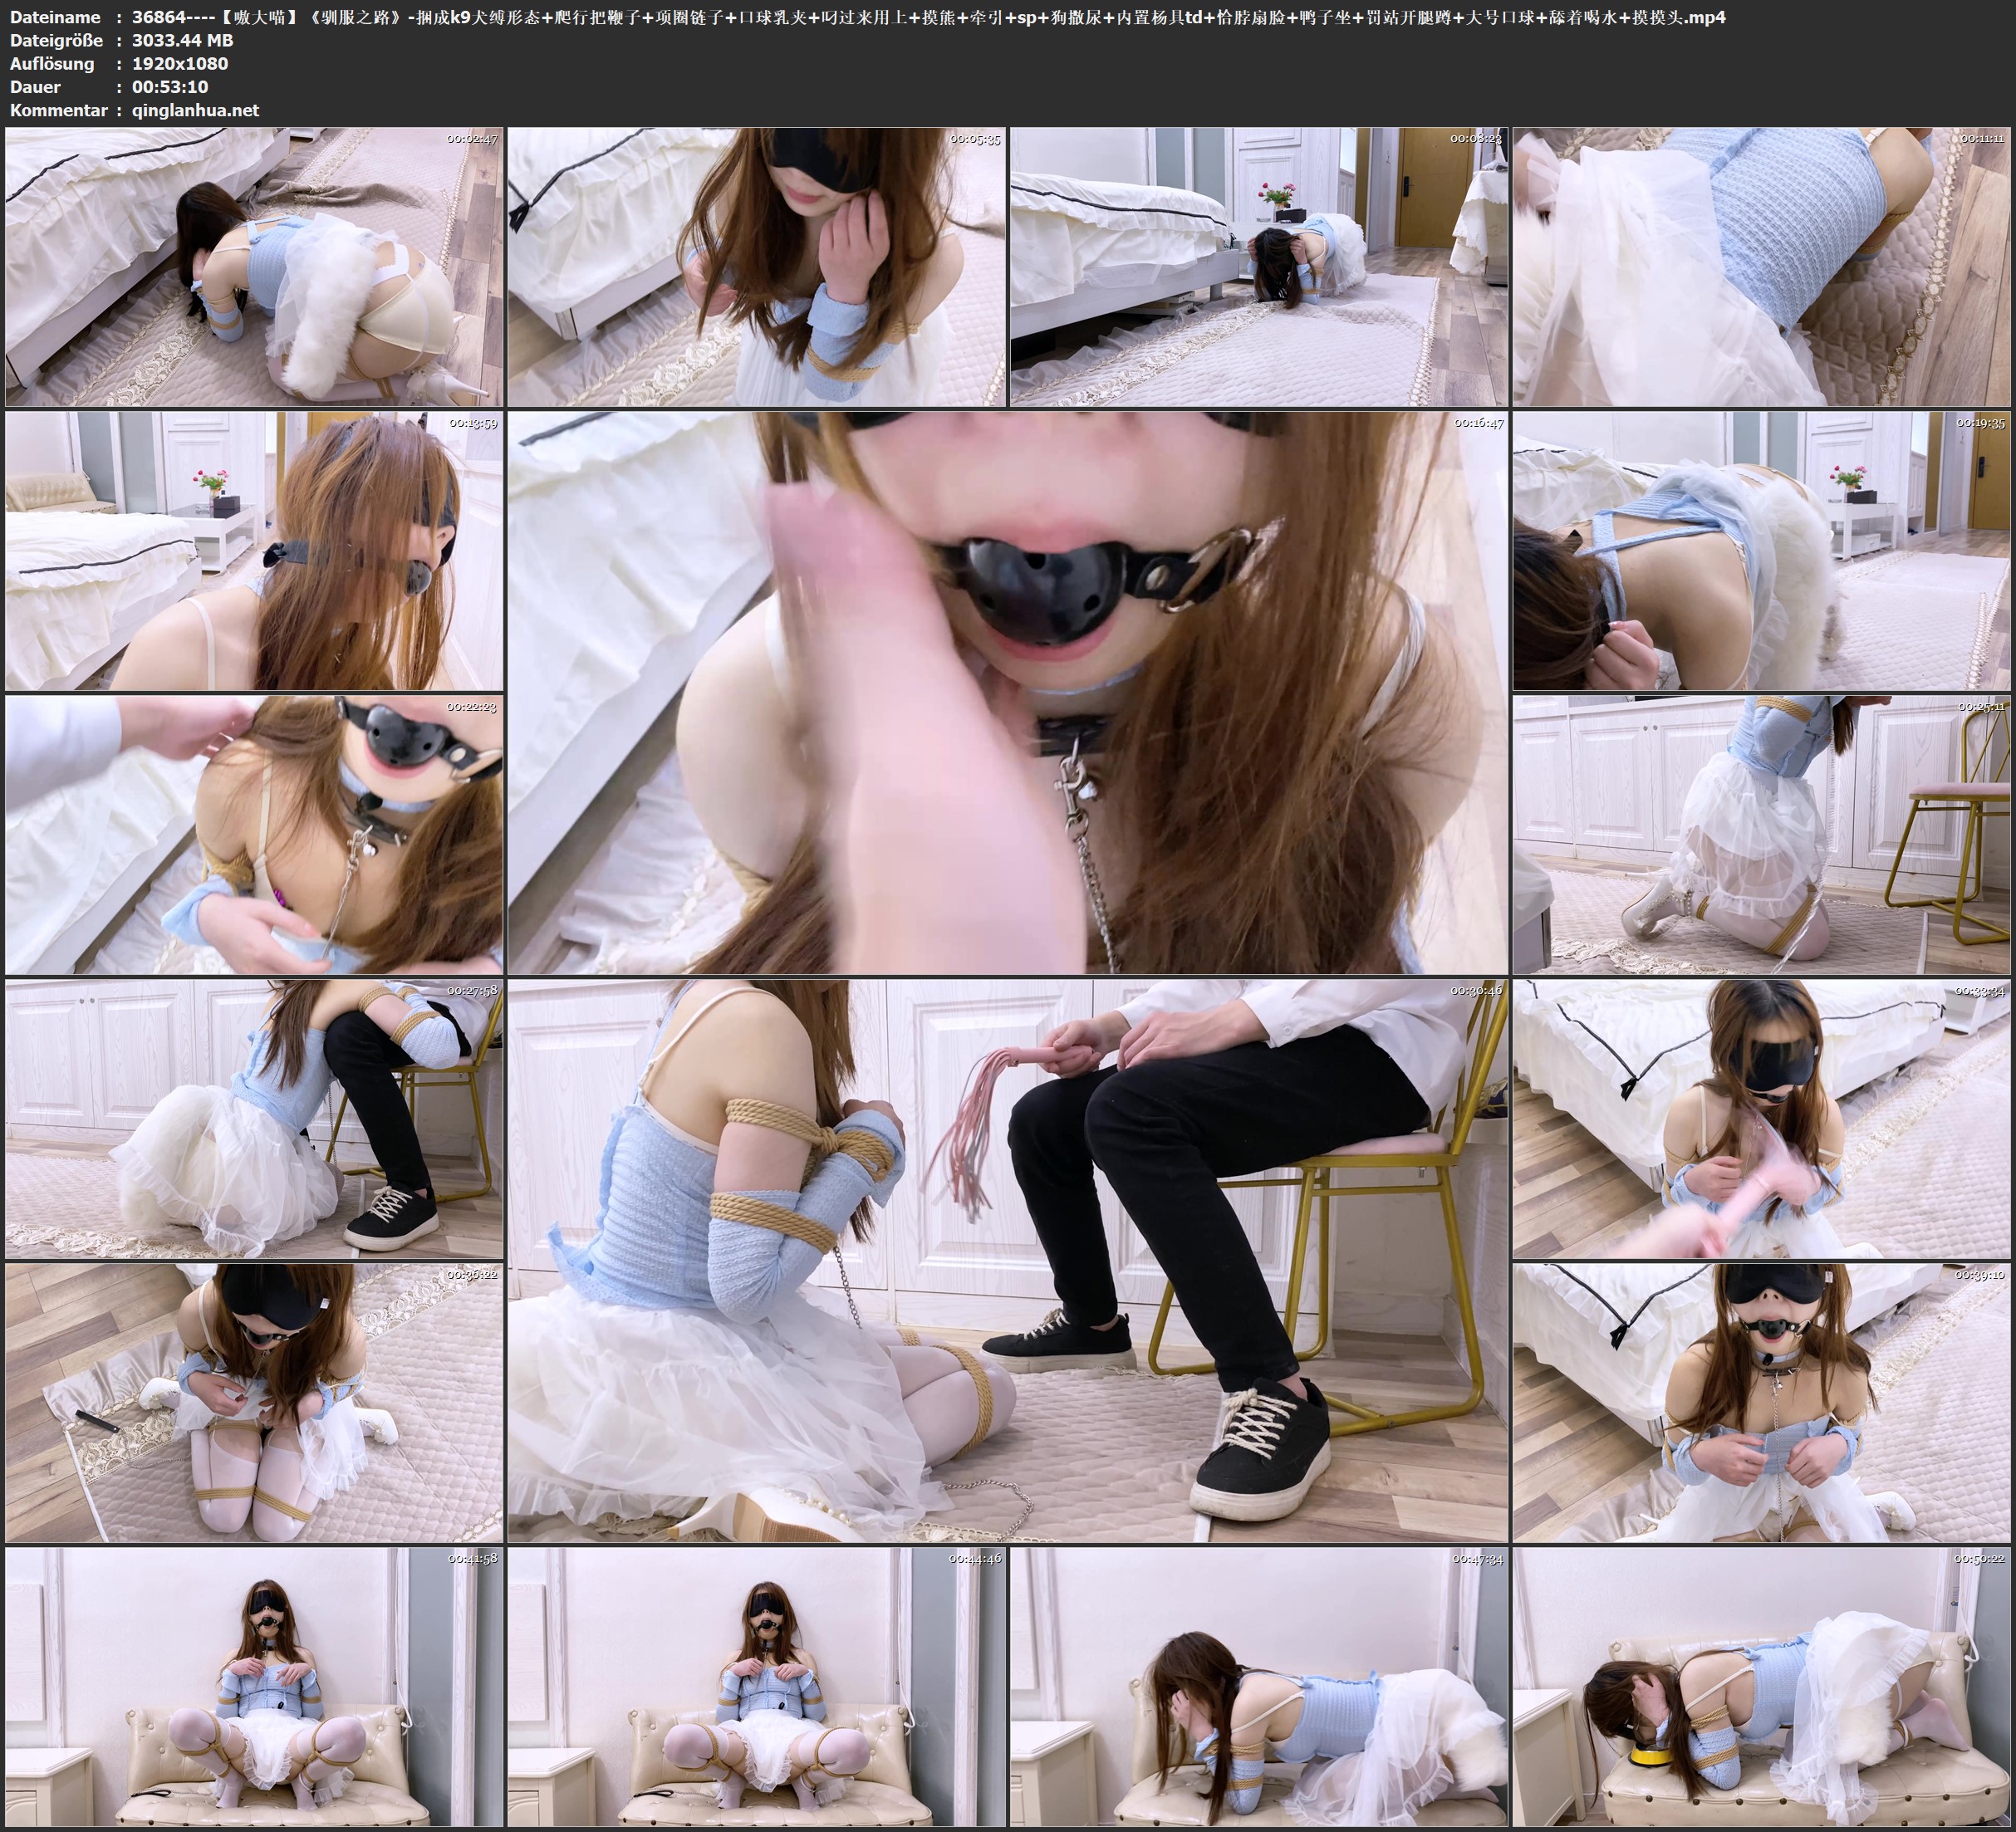Click the frame timestamped 00:36:22
This screenshot has height=1832, width=2016.
pyautogui.click(x=254, y=1401)
